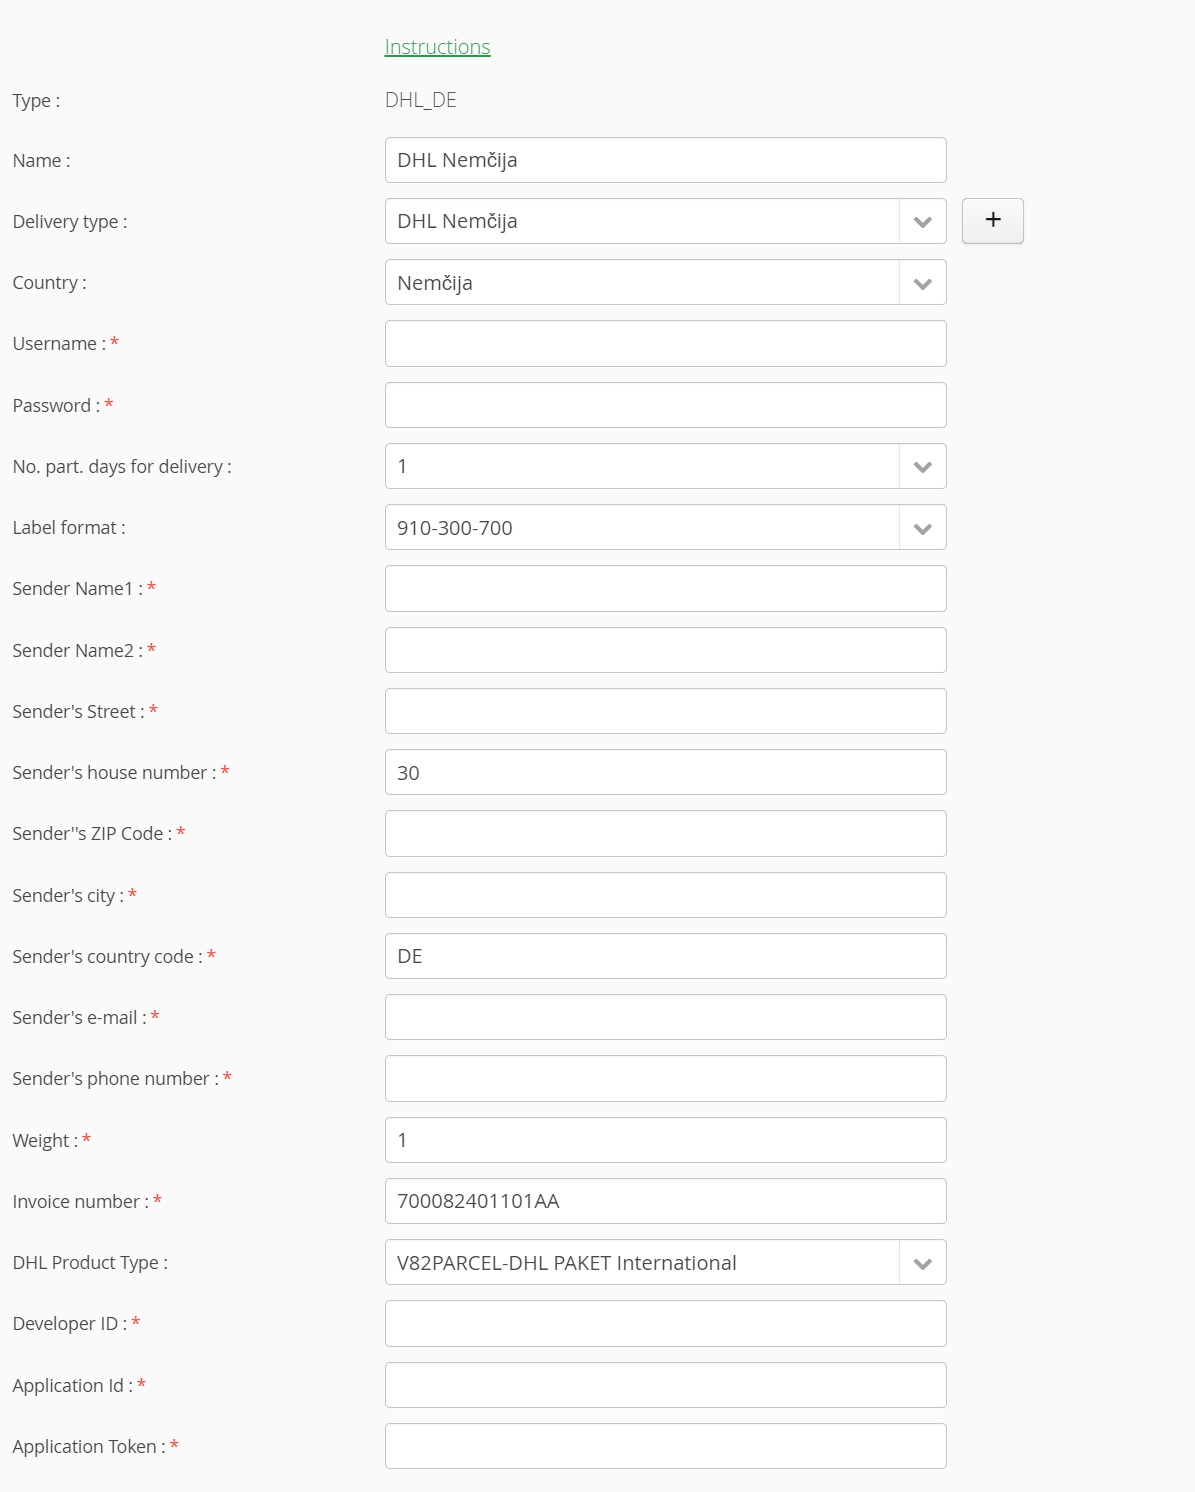Edit the Sender's country code field
Image resolution: width=1195 pixels, height=1492 pixels.
pos(665,956)
